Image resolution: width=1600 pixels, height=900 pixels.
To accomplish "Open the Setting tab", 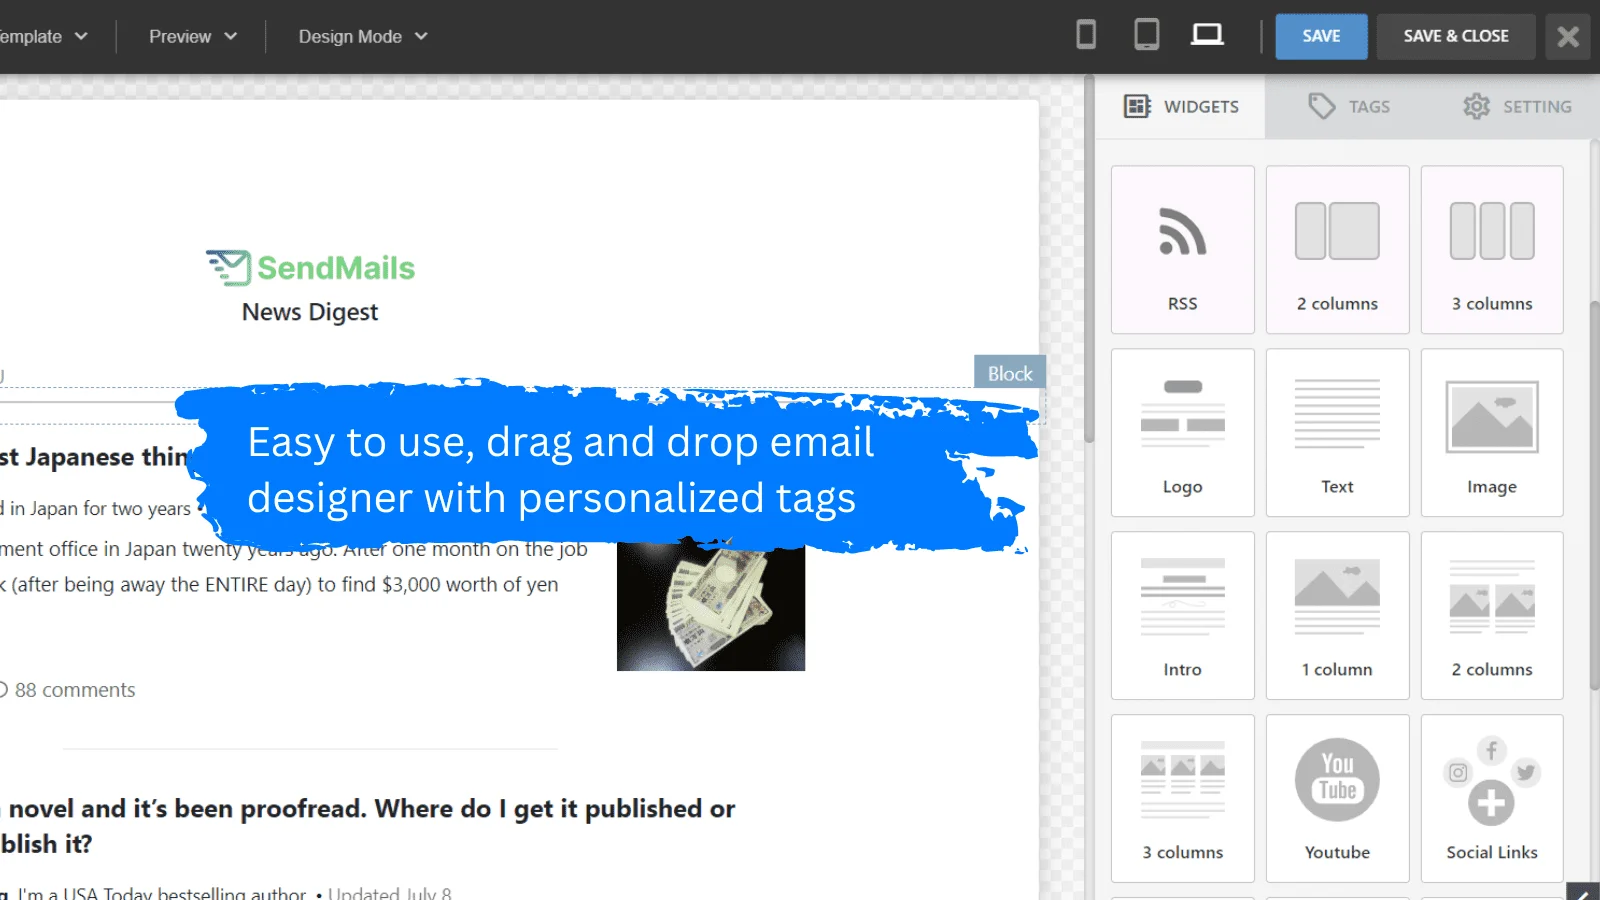I will [1517, 106].
